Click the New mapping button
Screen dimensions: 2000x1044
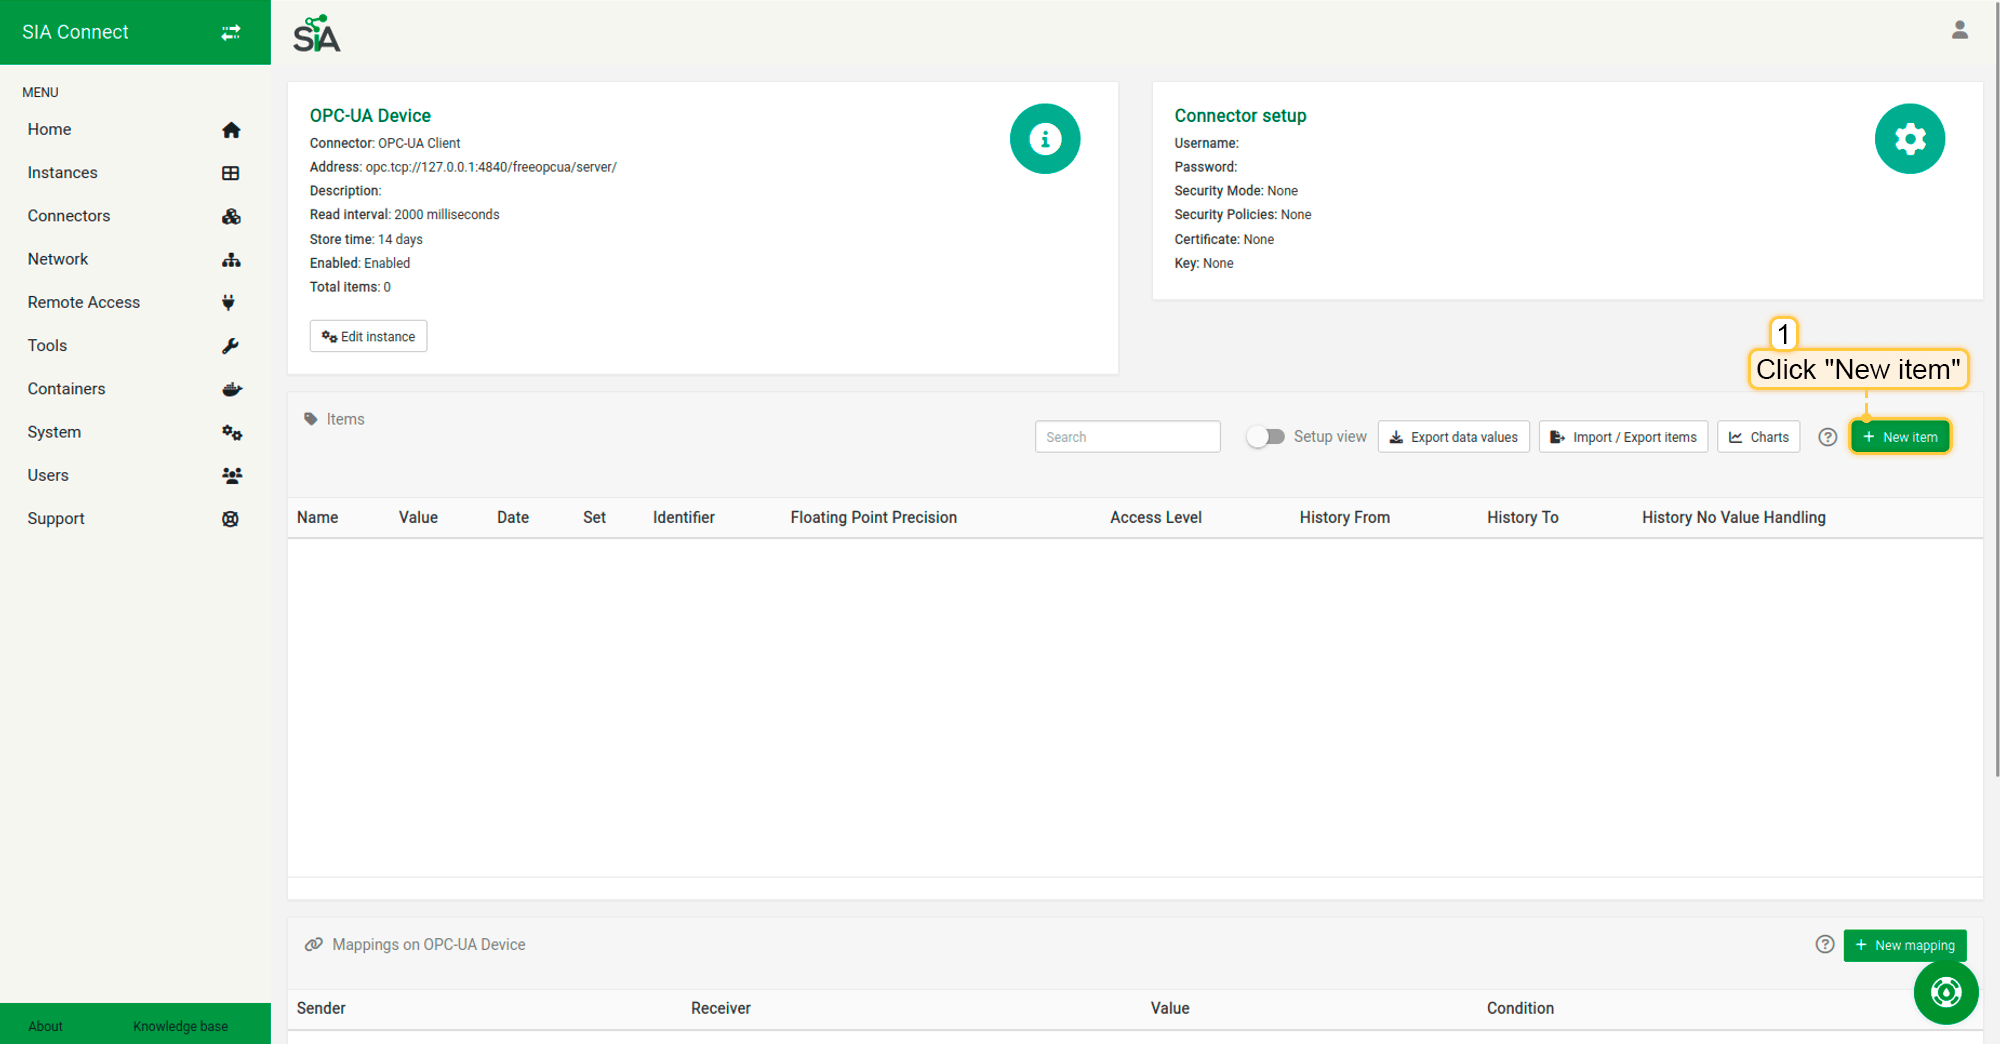pyautogui.click(x=1904, y=945)
